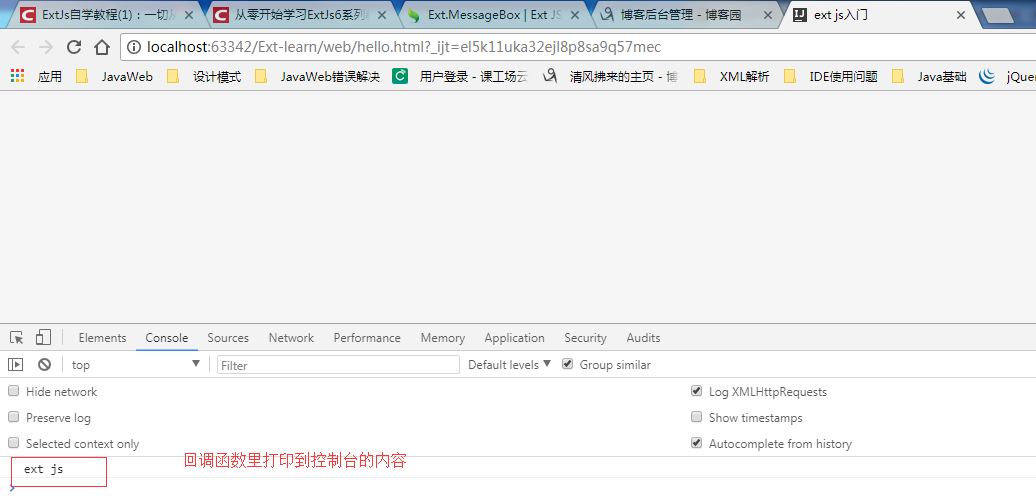Switch to the Security panel tab
The width and height of the screenshot is (1036, 504).
585,338
